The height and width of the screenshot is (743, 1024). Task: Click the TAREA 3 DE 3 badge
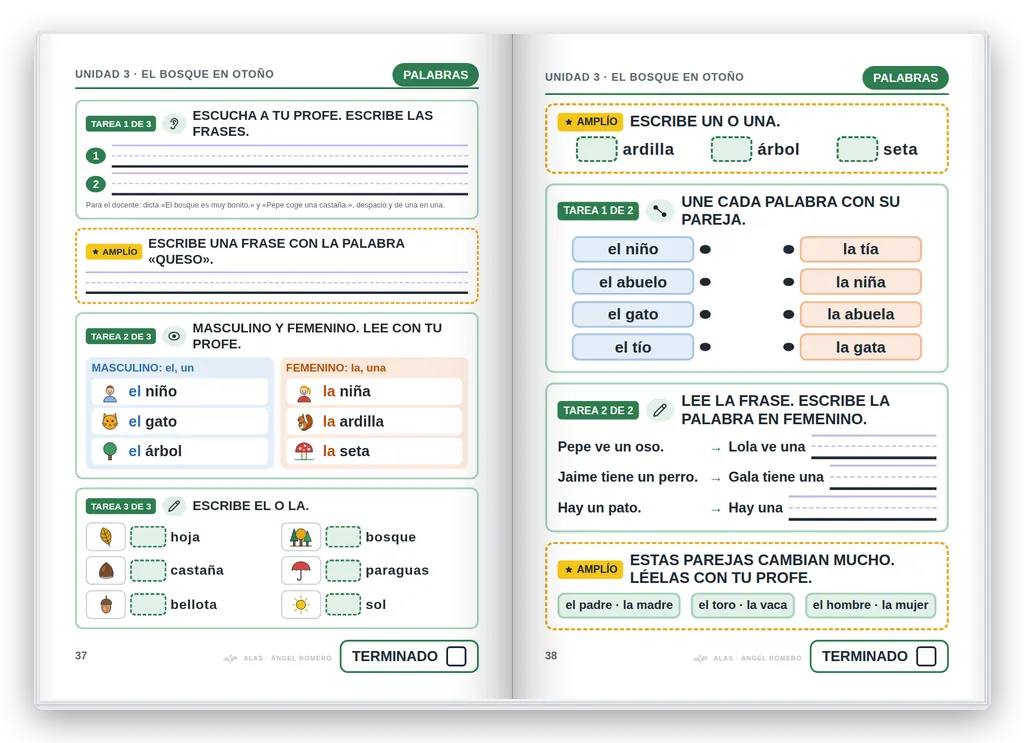tap(121, 506)
